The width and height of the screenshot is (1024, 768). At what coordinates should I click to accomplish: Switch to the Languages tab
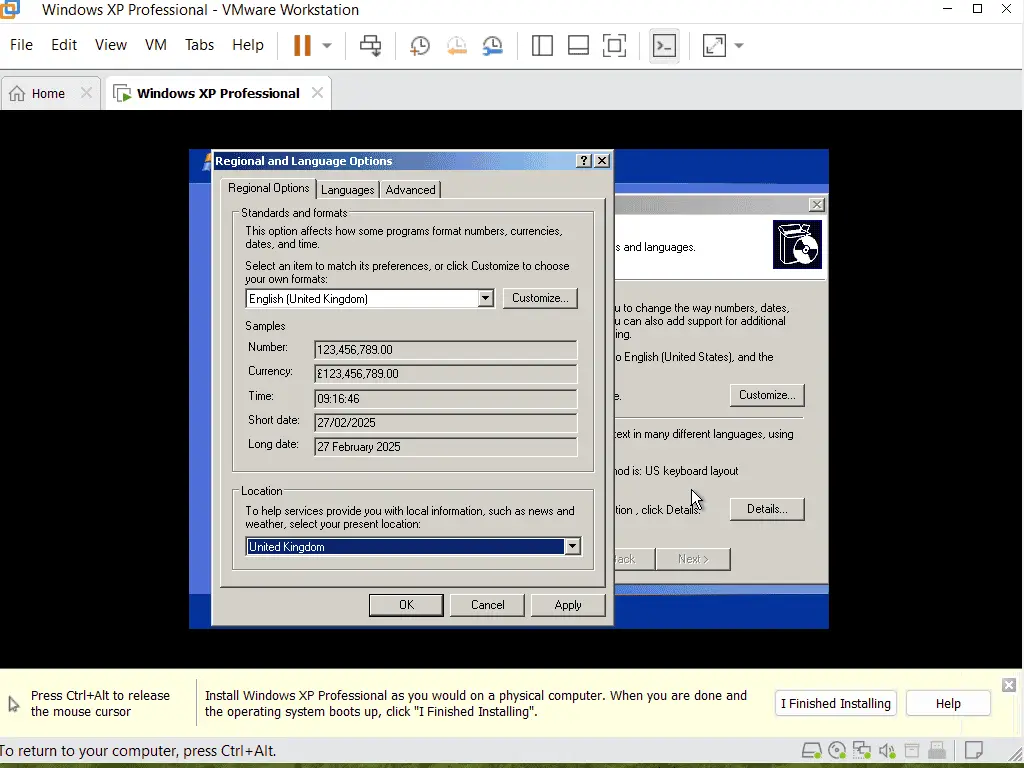pyautogui.click(x=347, y=190)
